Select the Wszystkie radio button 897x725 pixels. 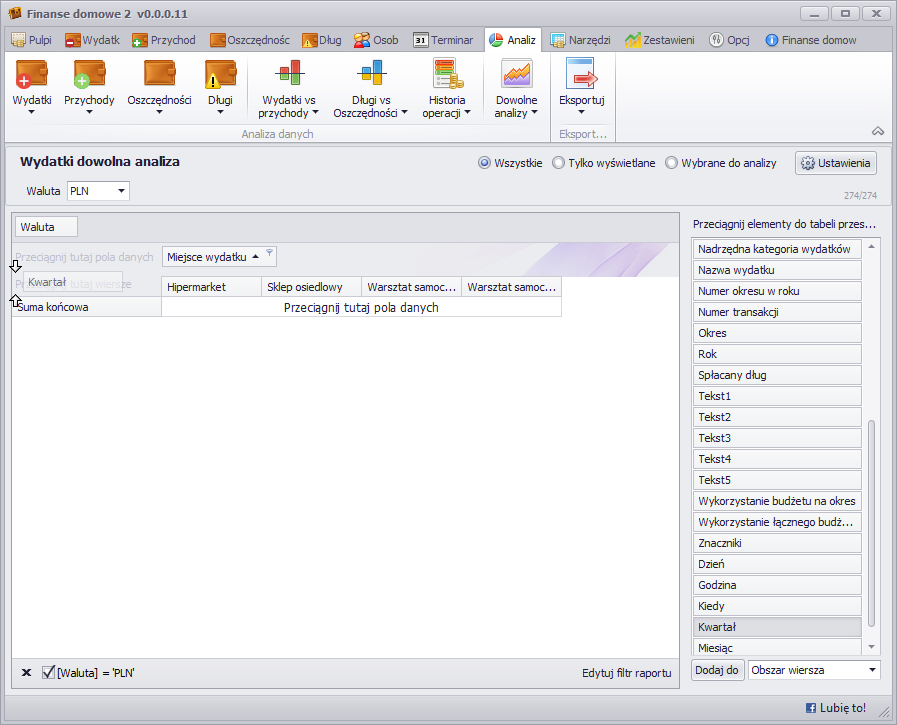click(484, 163)
